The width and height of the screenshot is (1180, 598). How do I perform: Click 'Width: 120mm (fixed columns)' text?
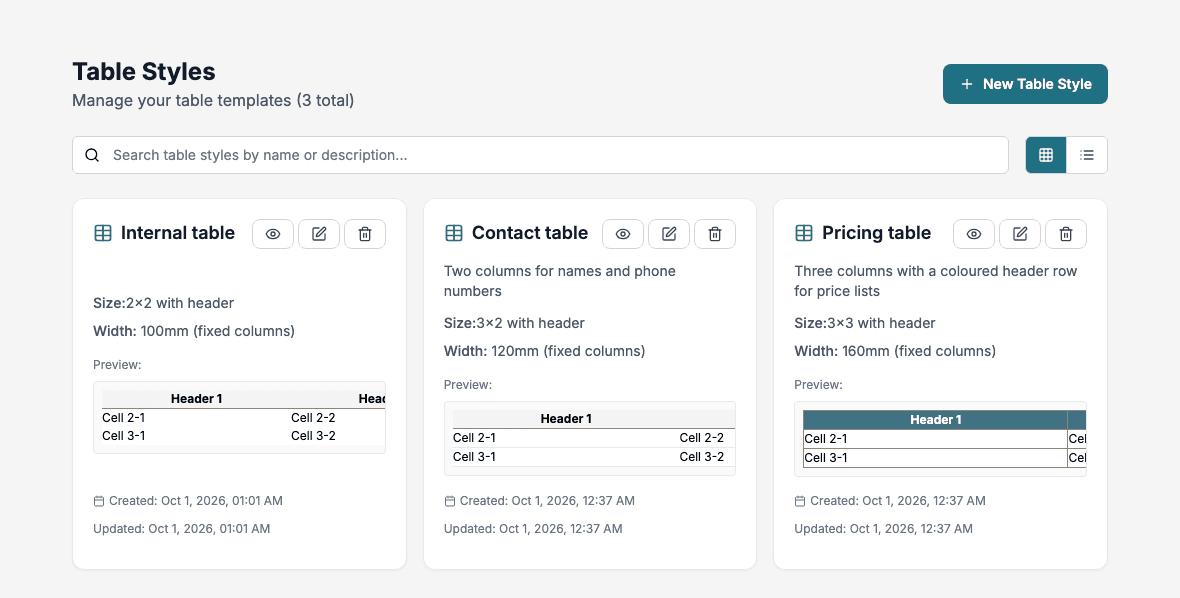[x=545, y=351]
